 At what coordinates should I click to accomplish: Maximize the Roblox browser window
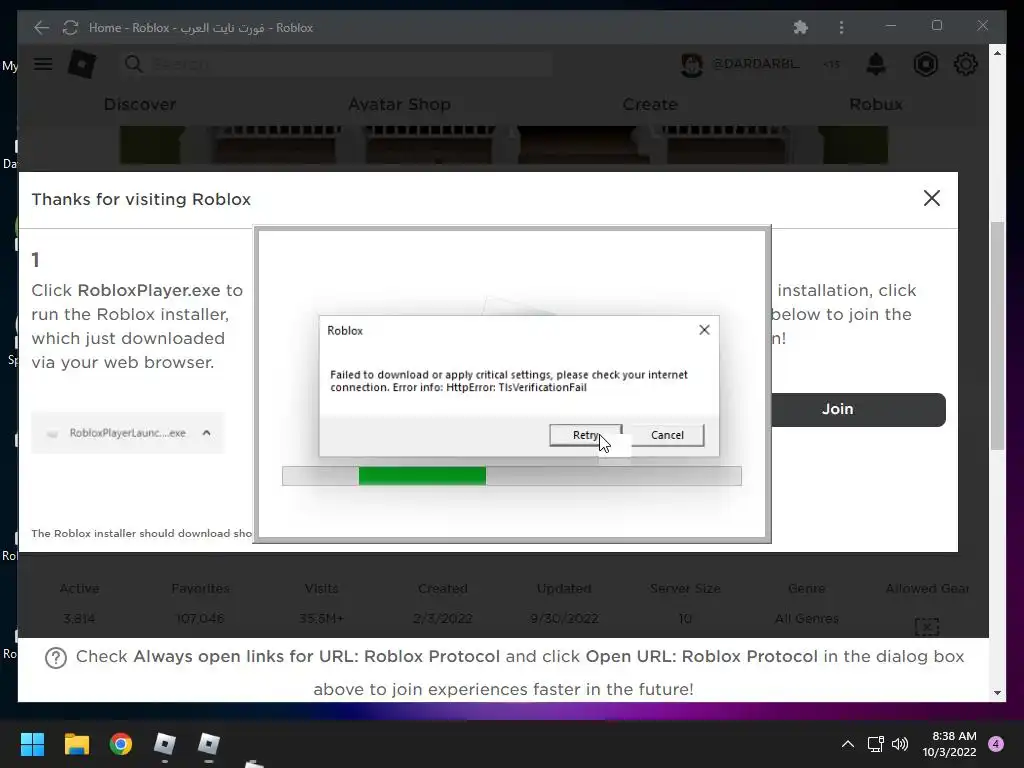pos(937,26)
